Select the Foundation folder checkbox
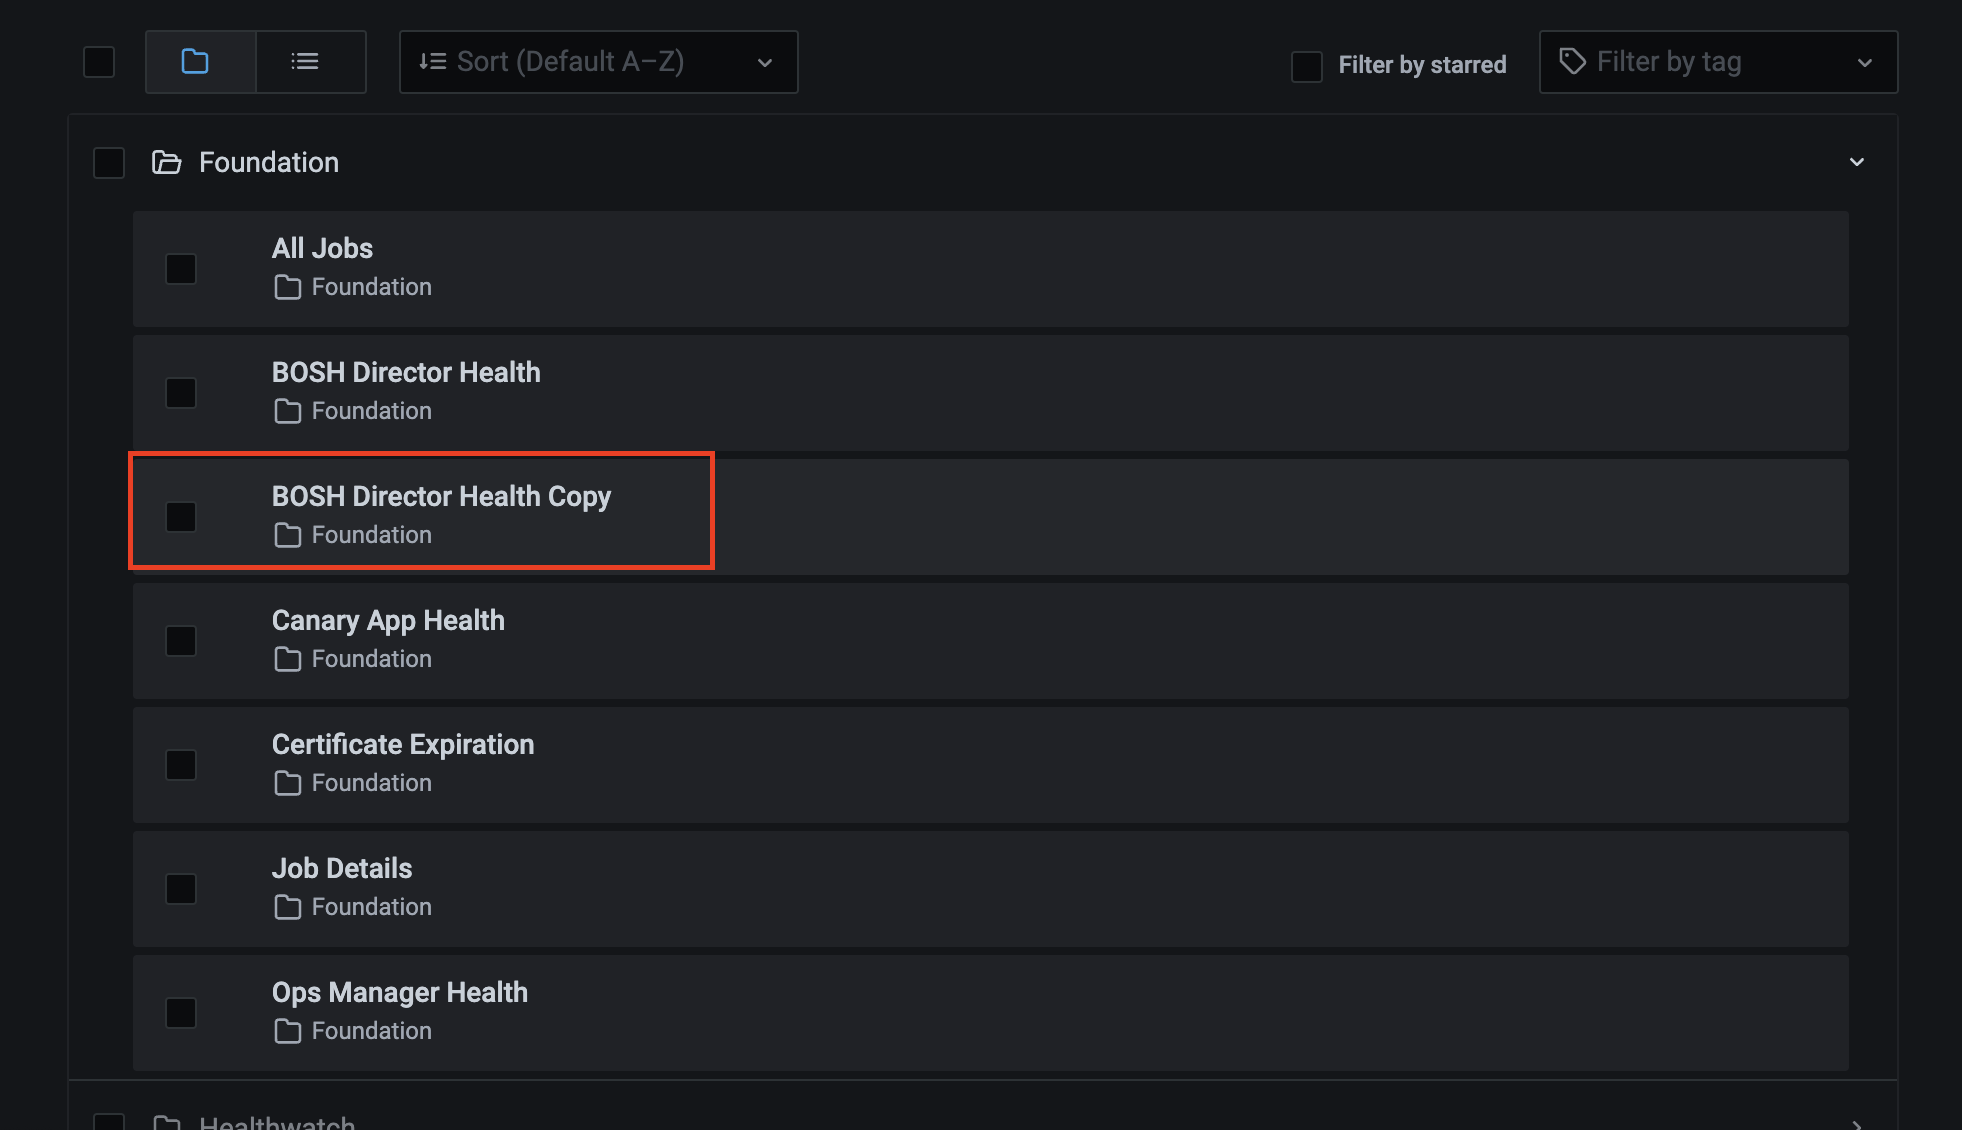 tap(109, 163)
